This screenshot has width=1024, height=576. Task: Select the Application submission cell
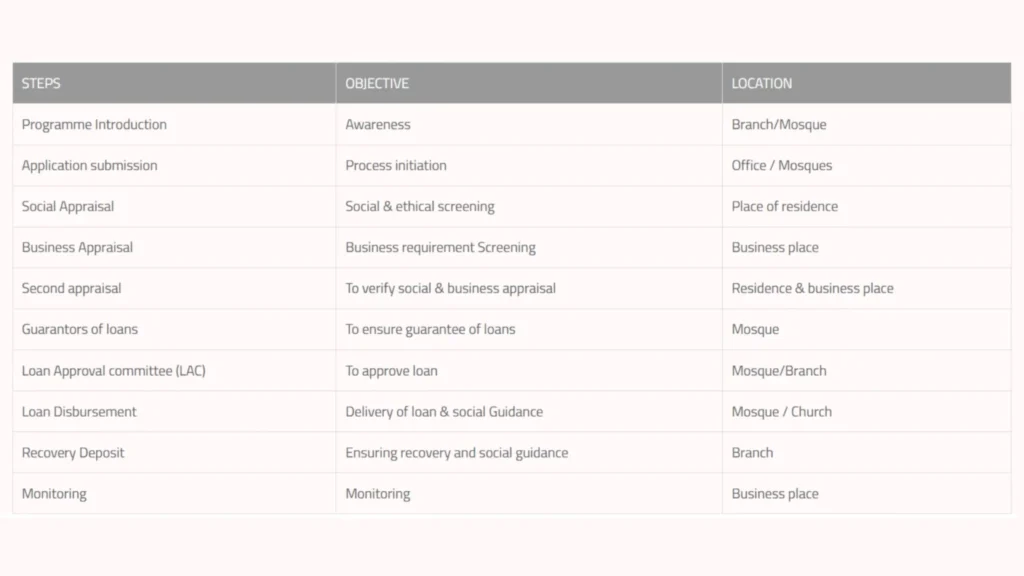pos(89,165)
